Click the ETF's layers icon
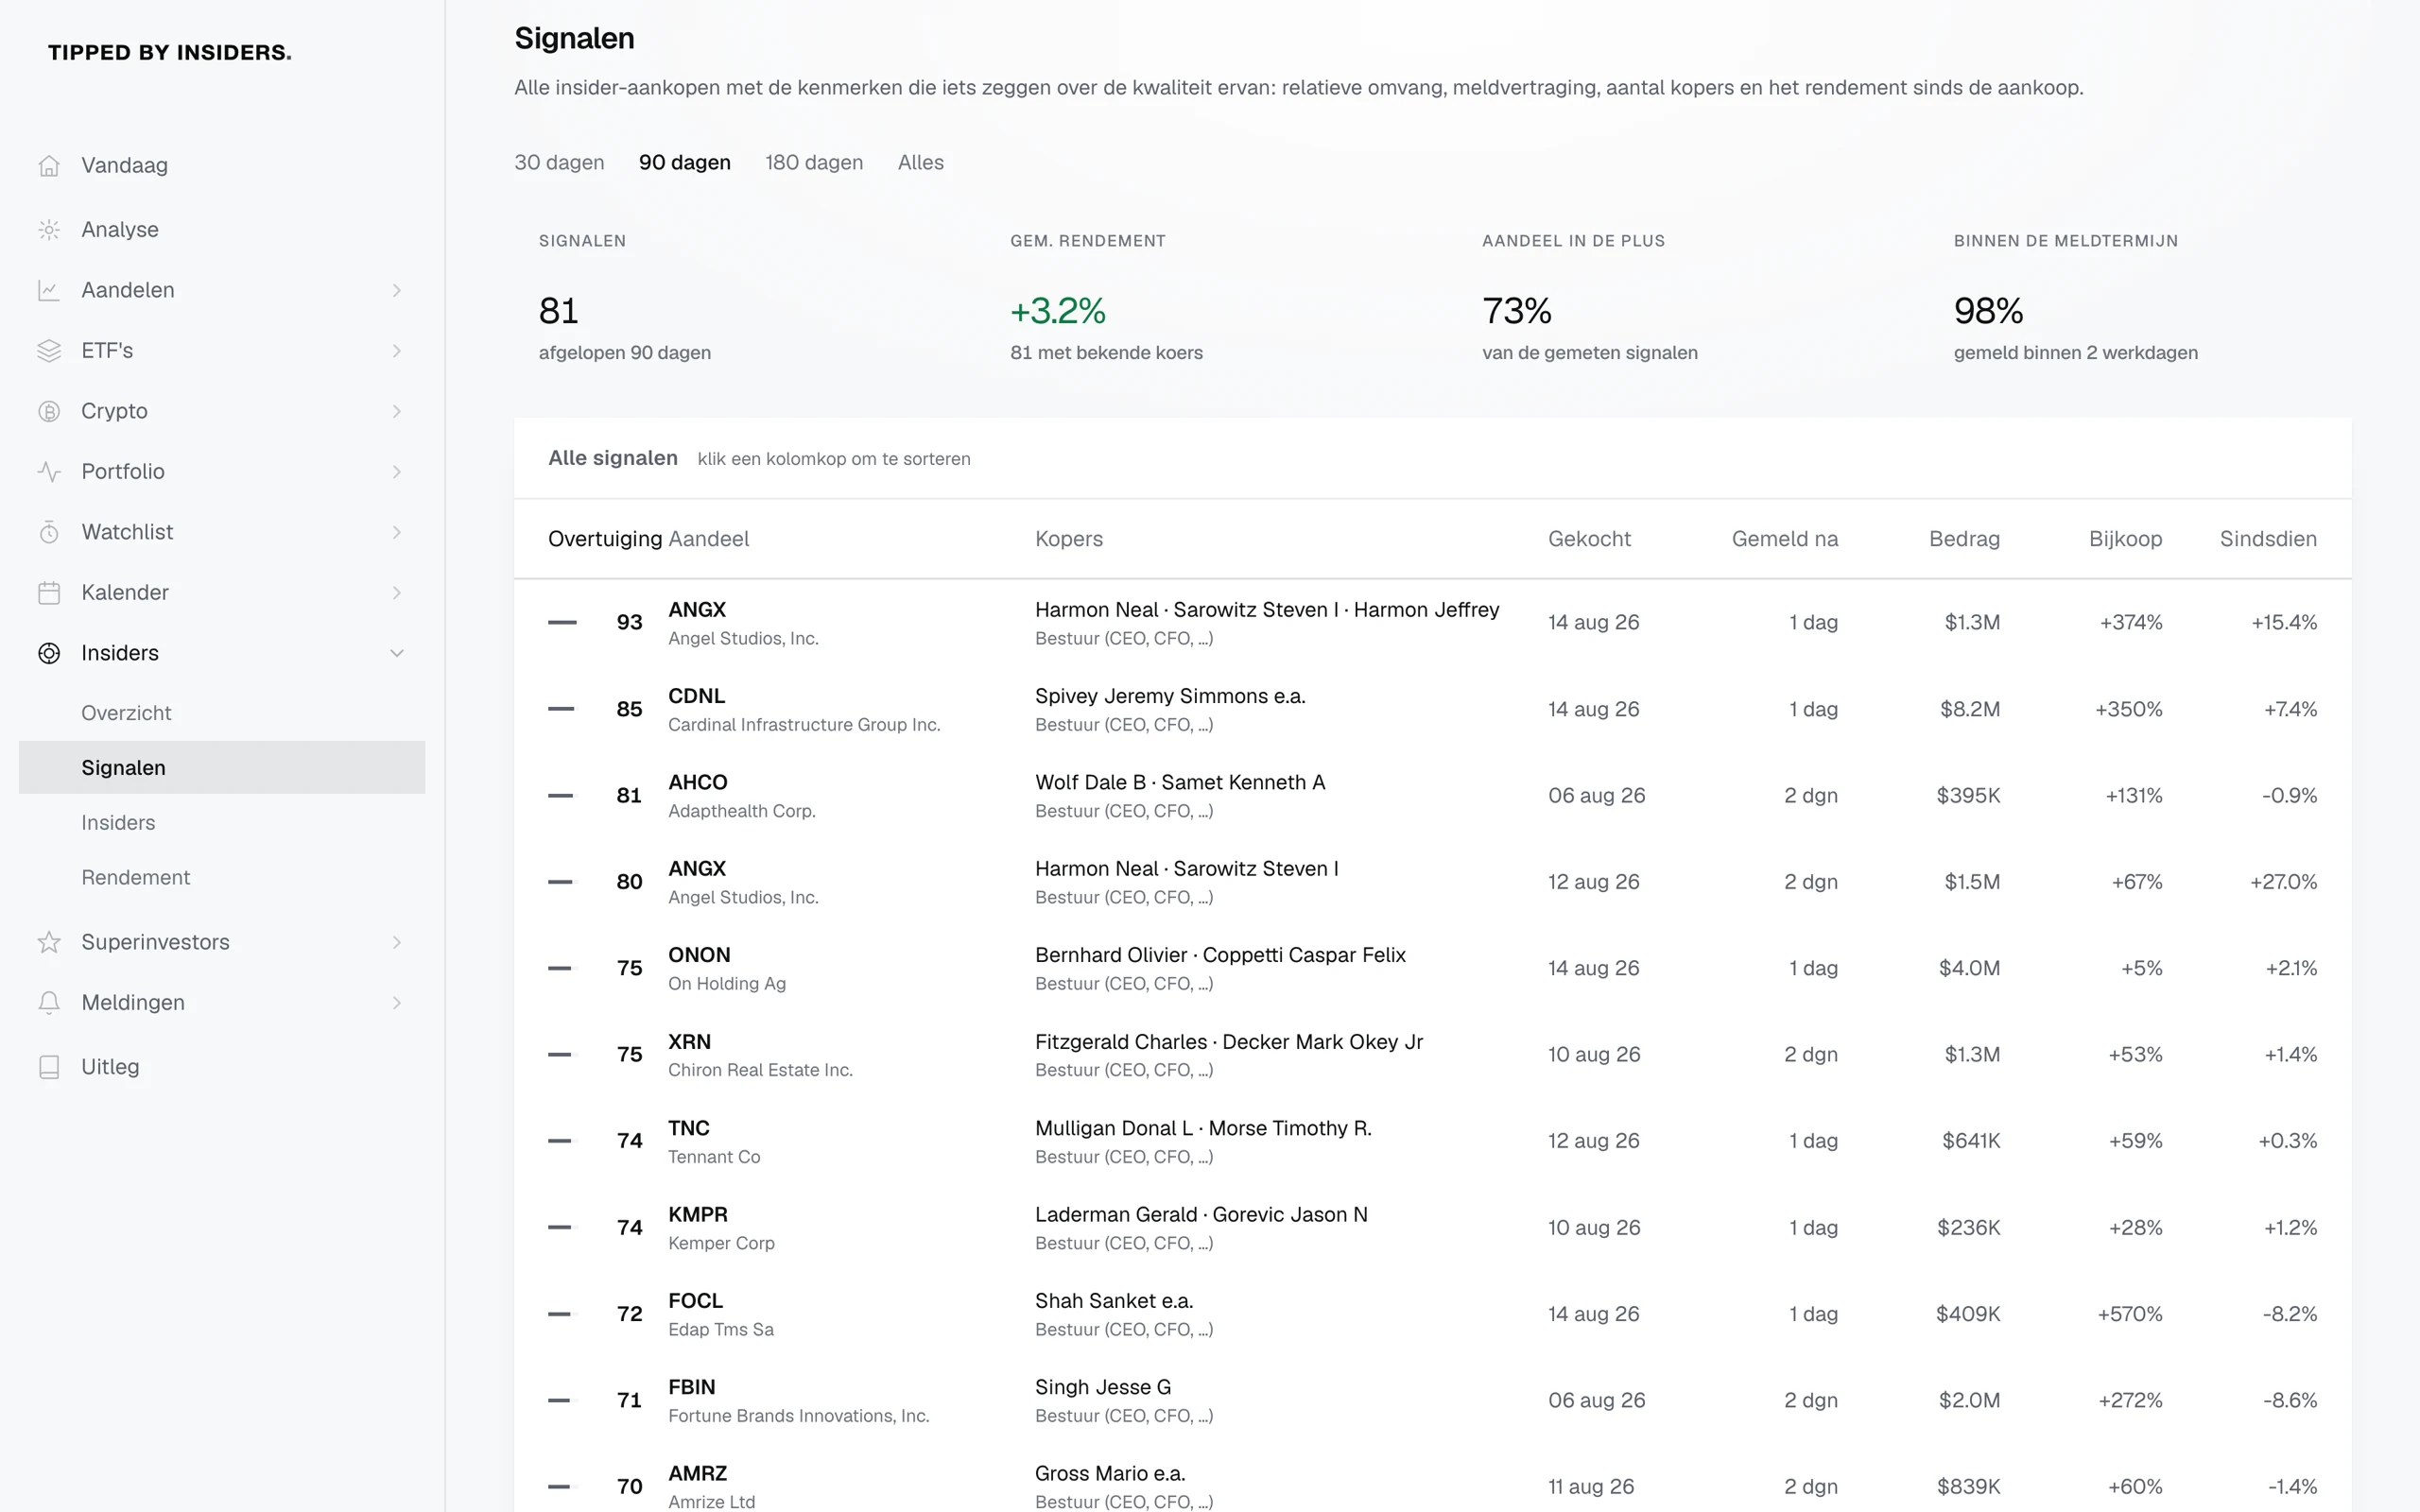The image size is (2420, 1512). [x=49, y=351]
